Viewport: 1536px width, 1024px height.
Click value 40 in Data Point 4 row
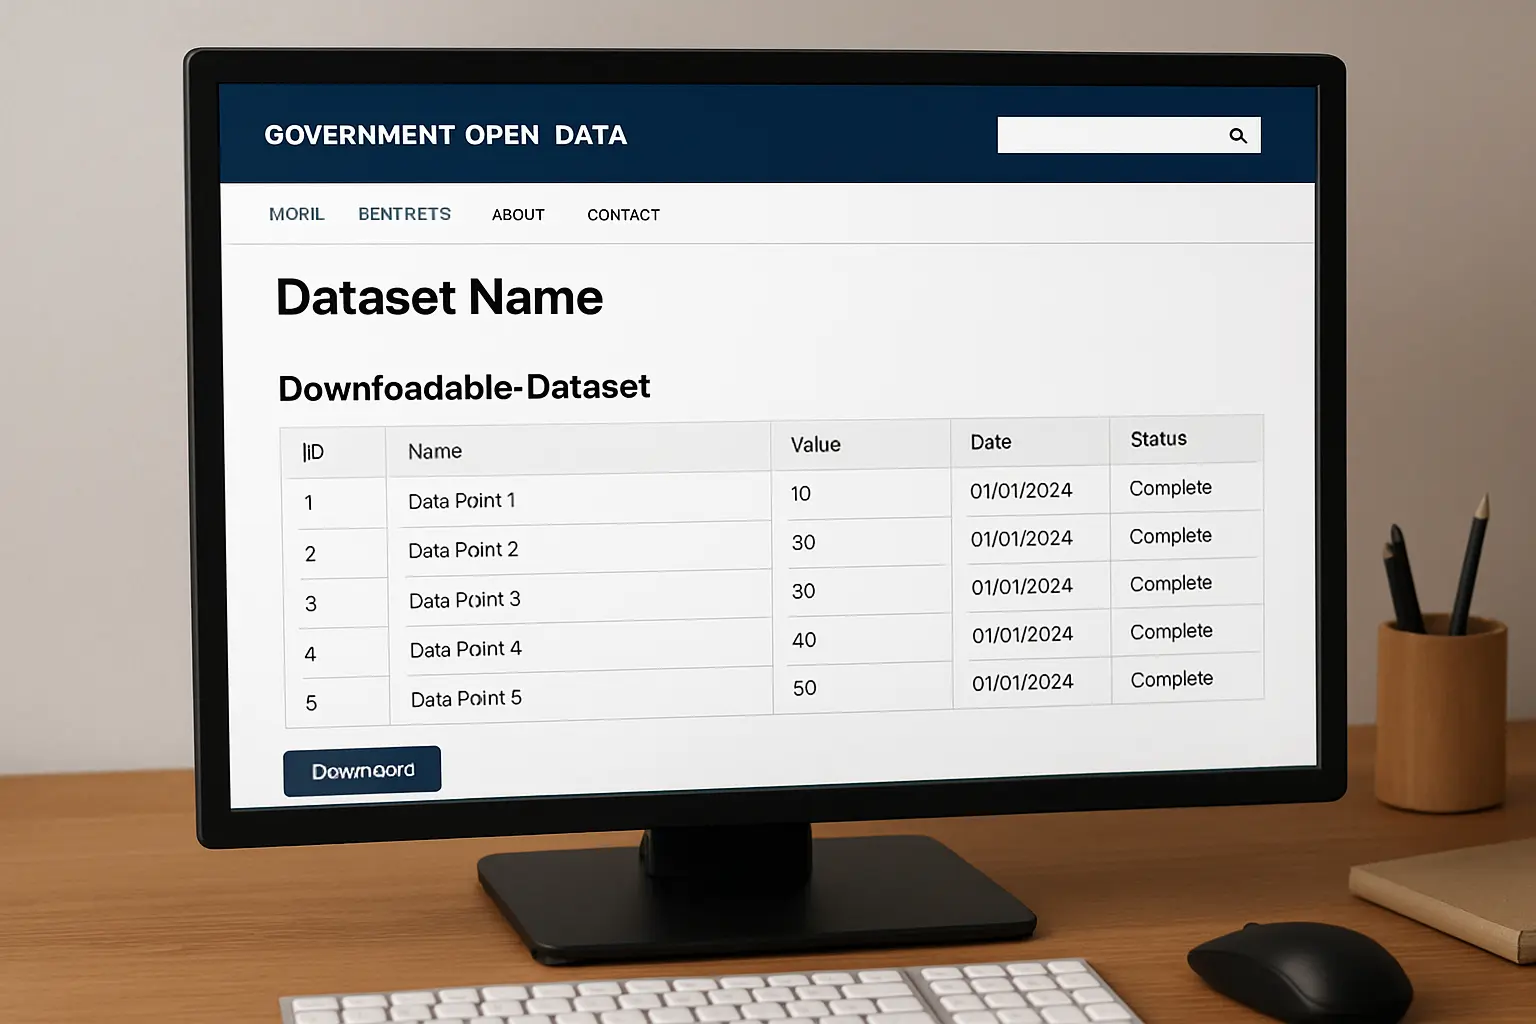(x=804, y=640)
